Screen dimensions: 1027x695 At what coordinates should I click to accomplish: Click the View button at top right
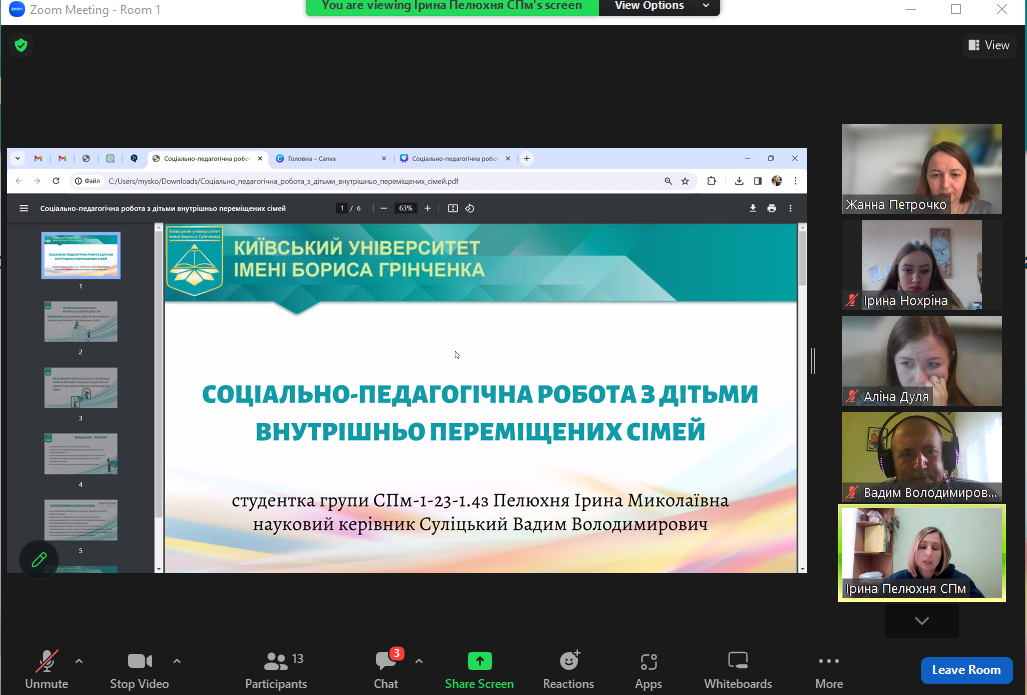click(988, 45)
